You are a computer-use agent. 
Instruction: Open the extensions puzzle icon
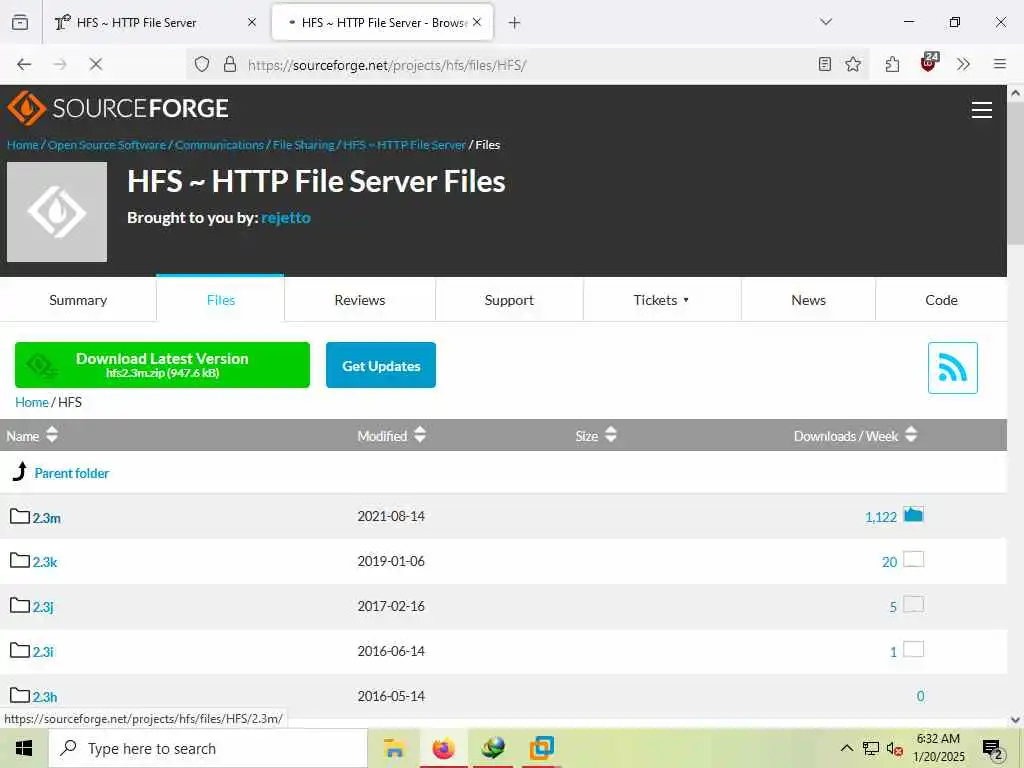click(x=892, y=64)
